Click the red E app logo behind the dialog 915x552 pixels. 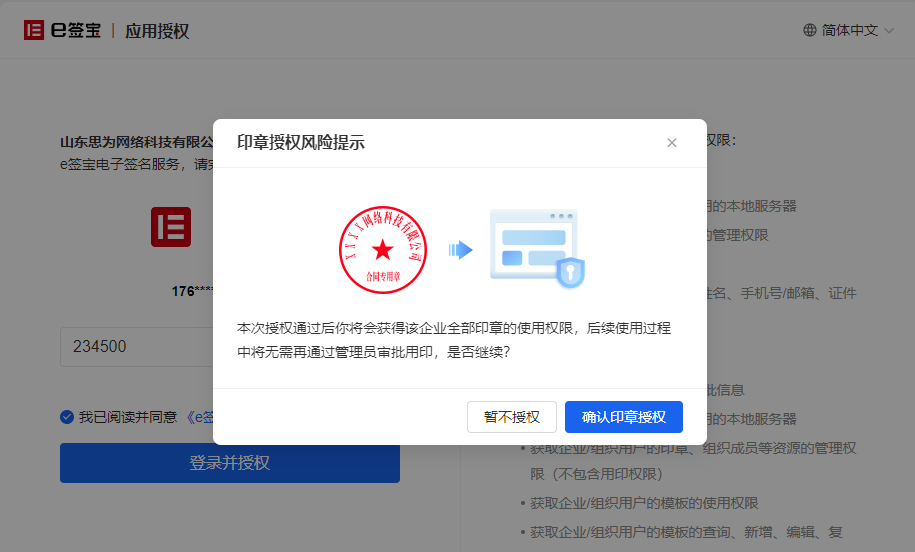coord(171,227)
